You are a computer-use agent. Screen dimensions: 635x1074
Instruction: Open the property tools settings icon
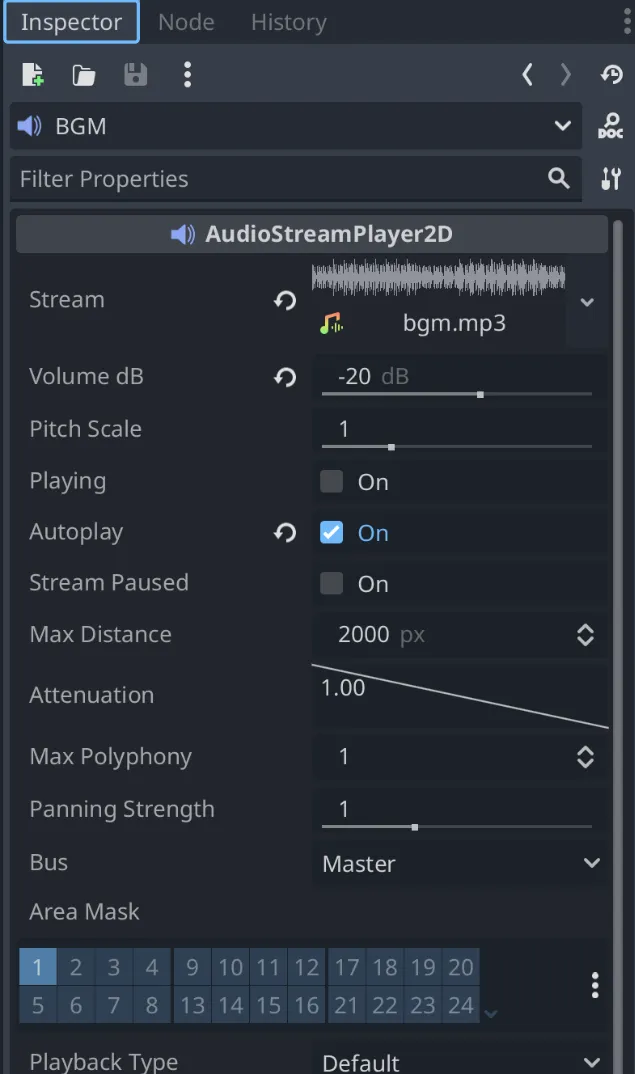coord(610,179)
